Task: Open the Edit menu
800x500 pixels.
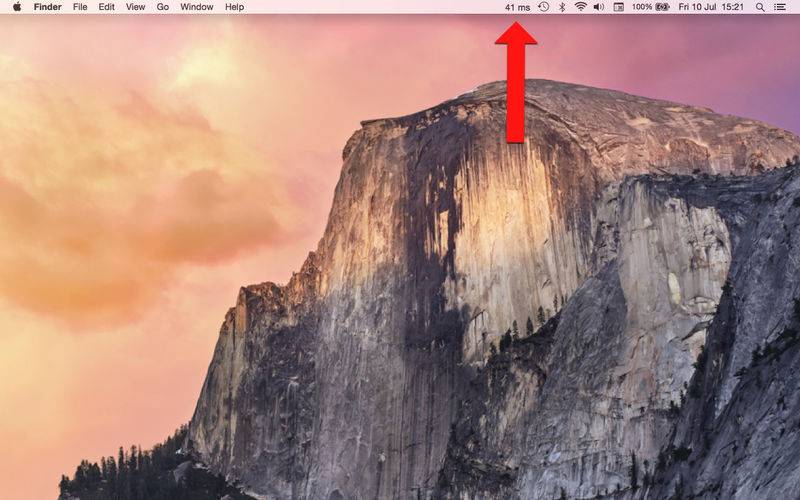Action: click(106, 7)
